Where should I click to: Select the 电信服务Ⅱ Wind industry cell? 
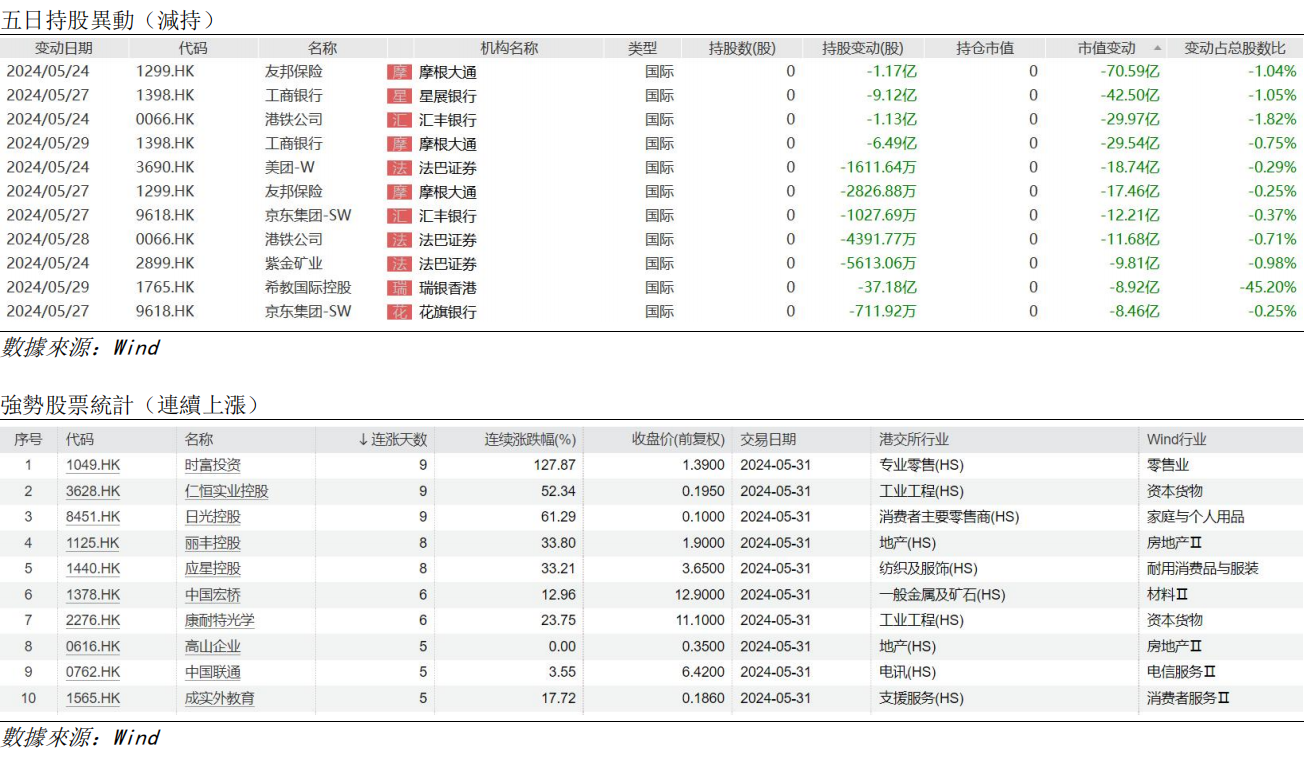coord(1181,672)
